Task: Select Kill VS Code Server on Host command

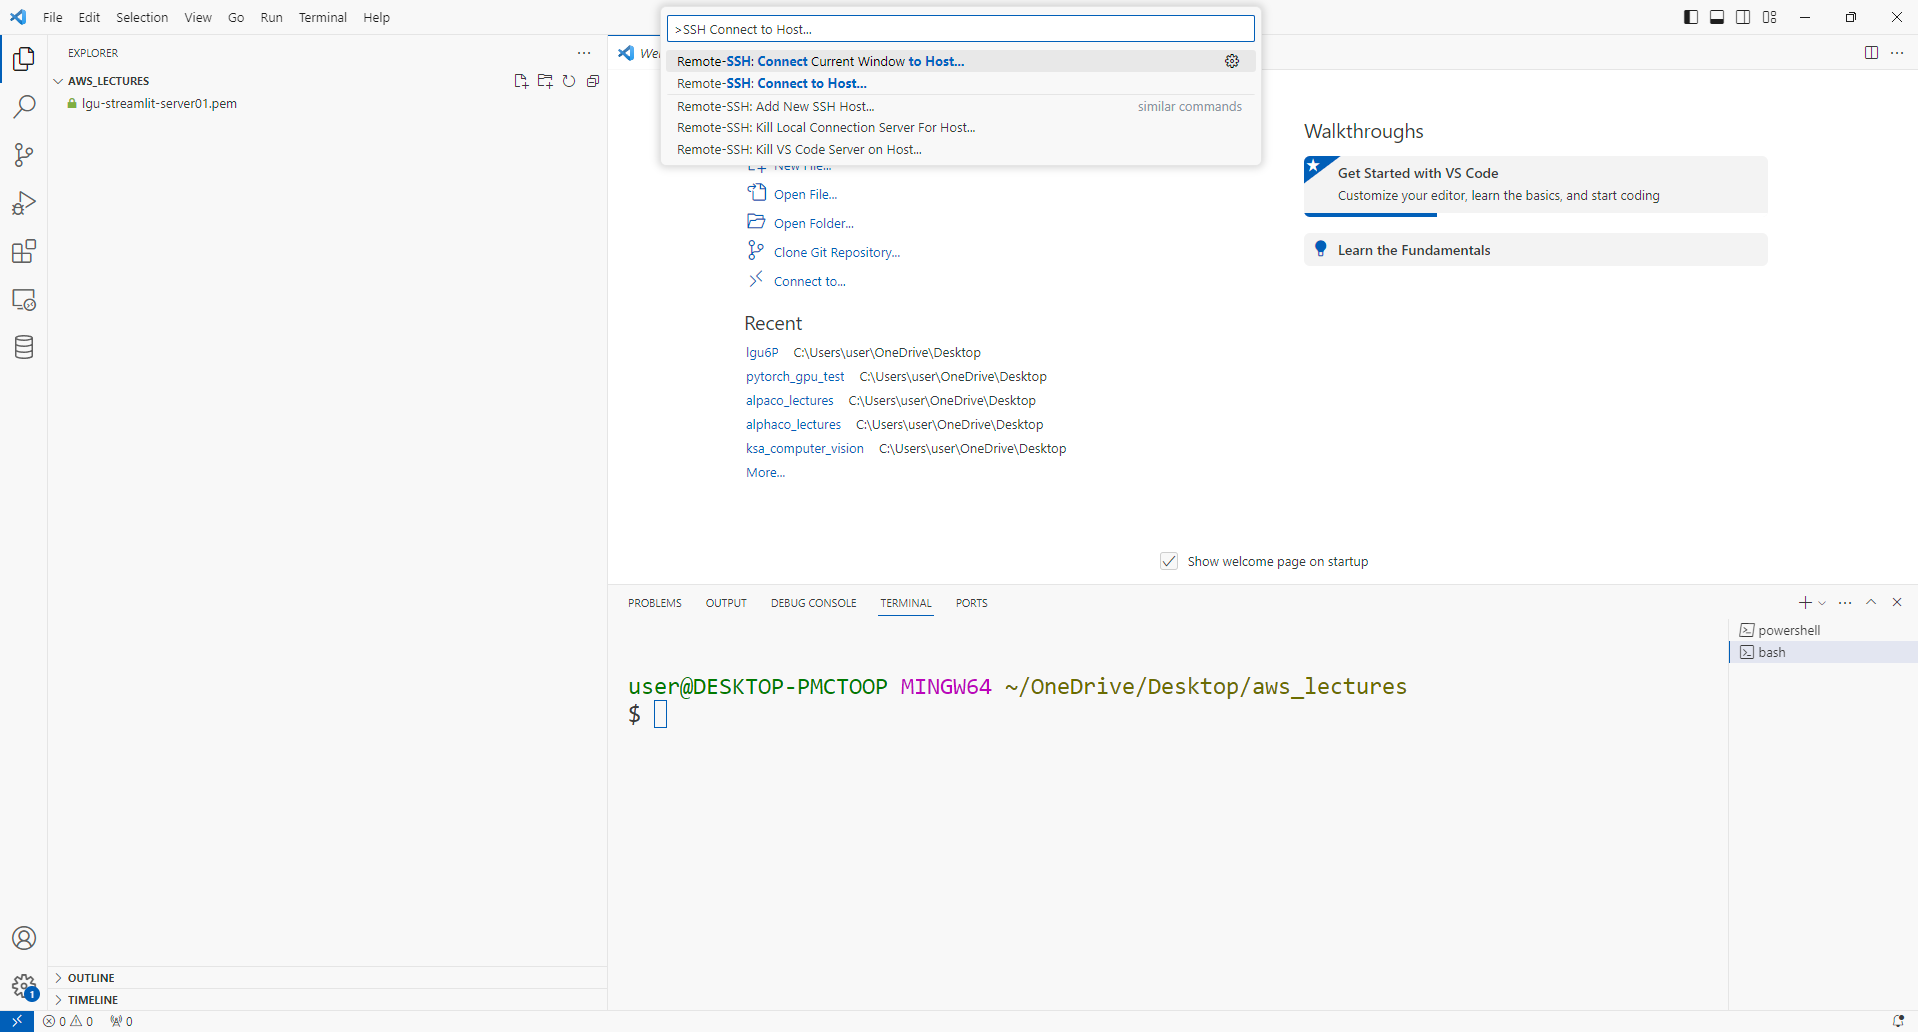Action: 960,150
